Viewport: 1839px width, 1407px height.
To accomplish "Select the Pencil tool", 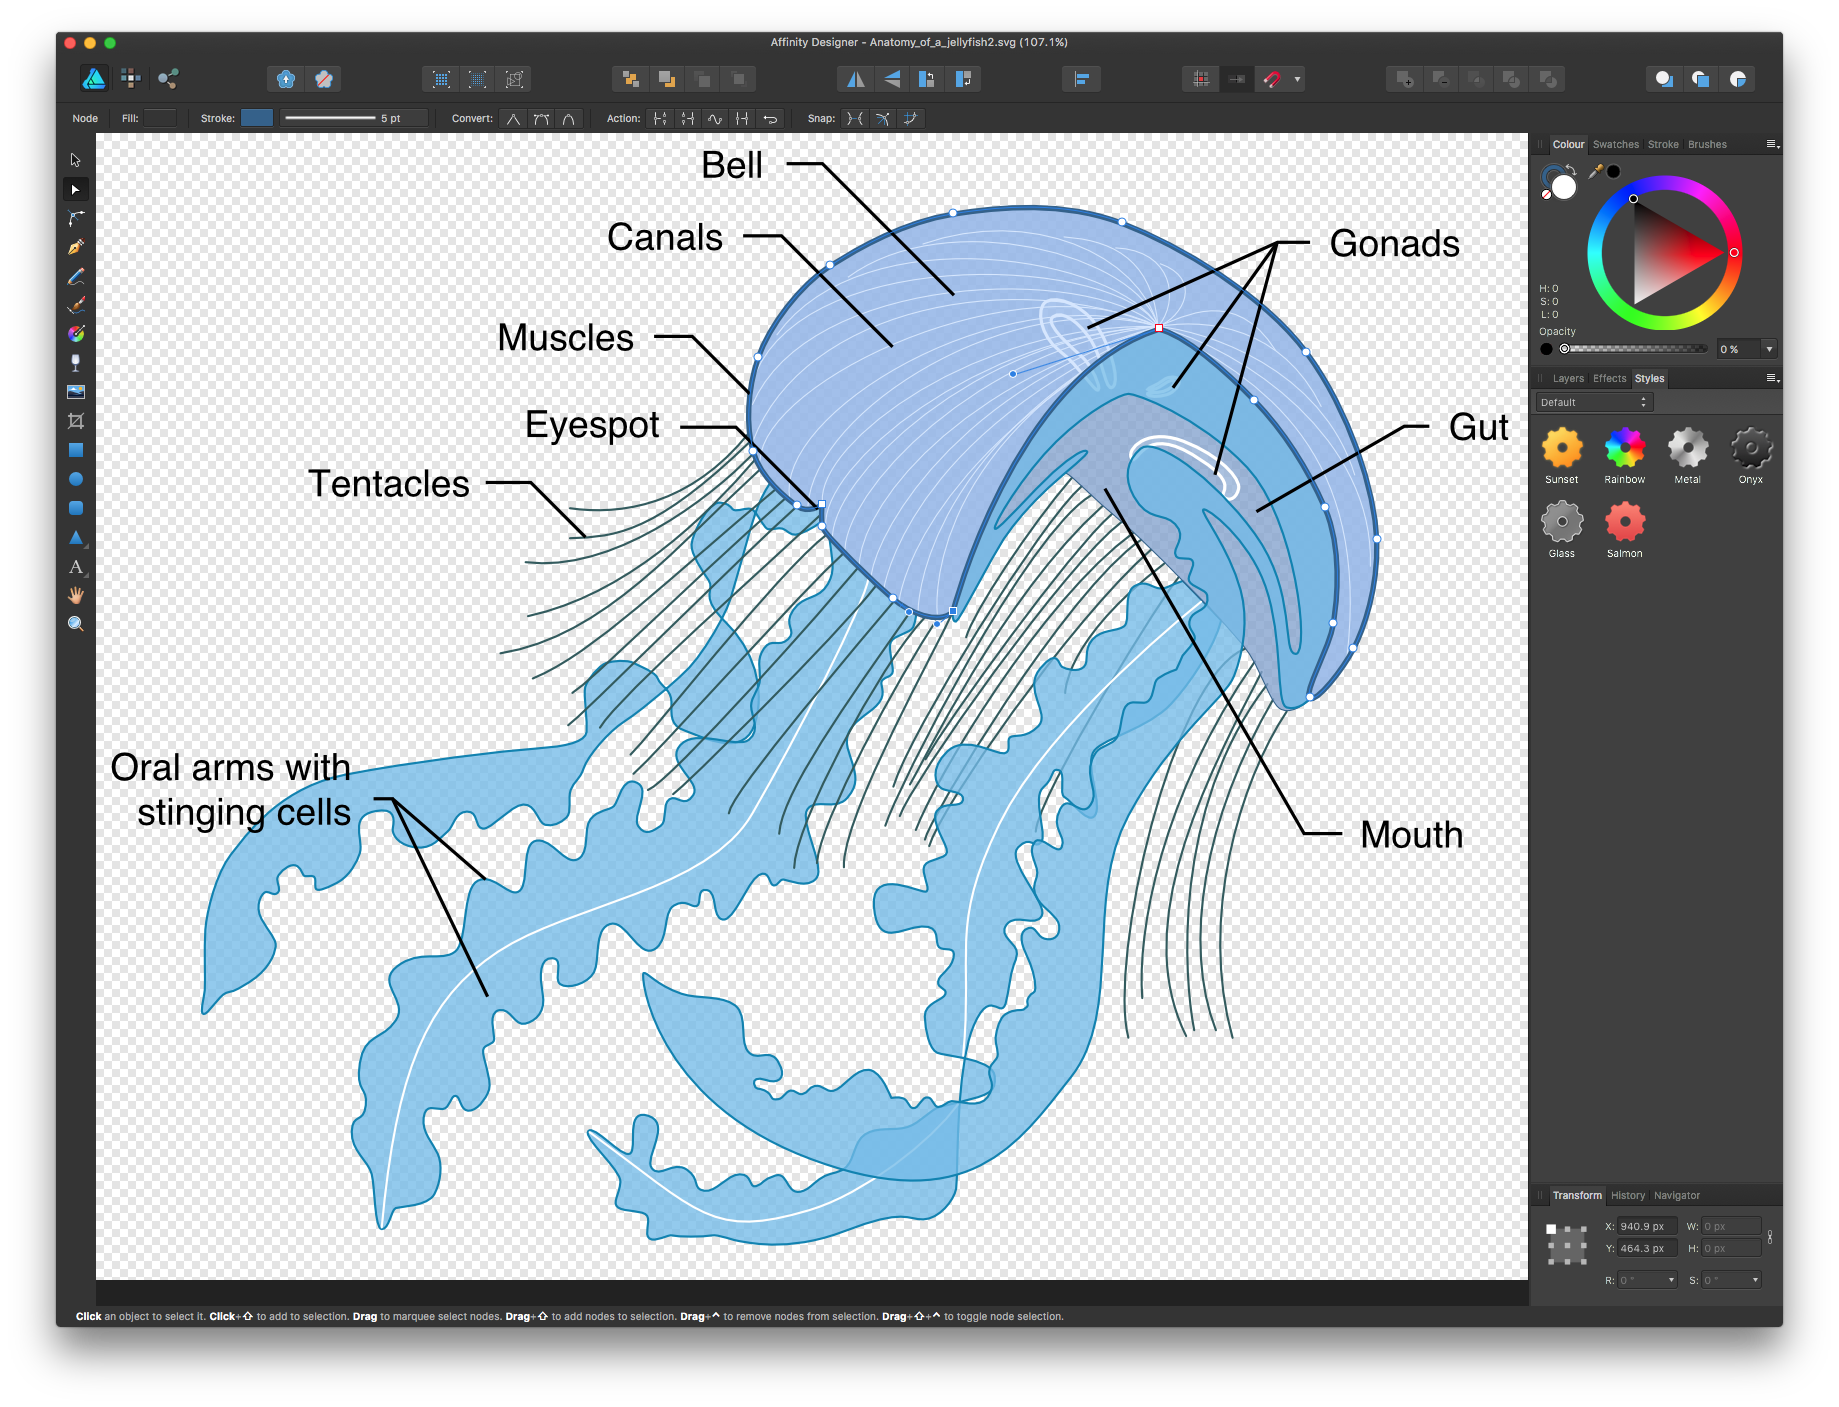I will [76, 276].
